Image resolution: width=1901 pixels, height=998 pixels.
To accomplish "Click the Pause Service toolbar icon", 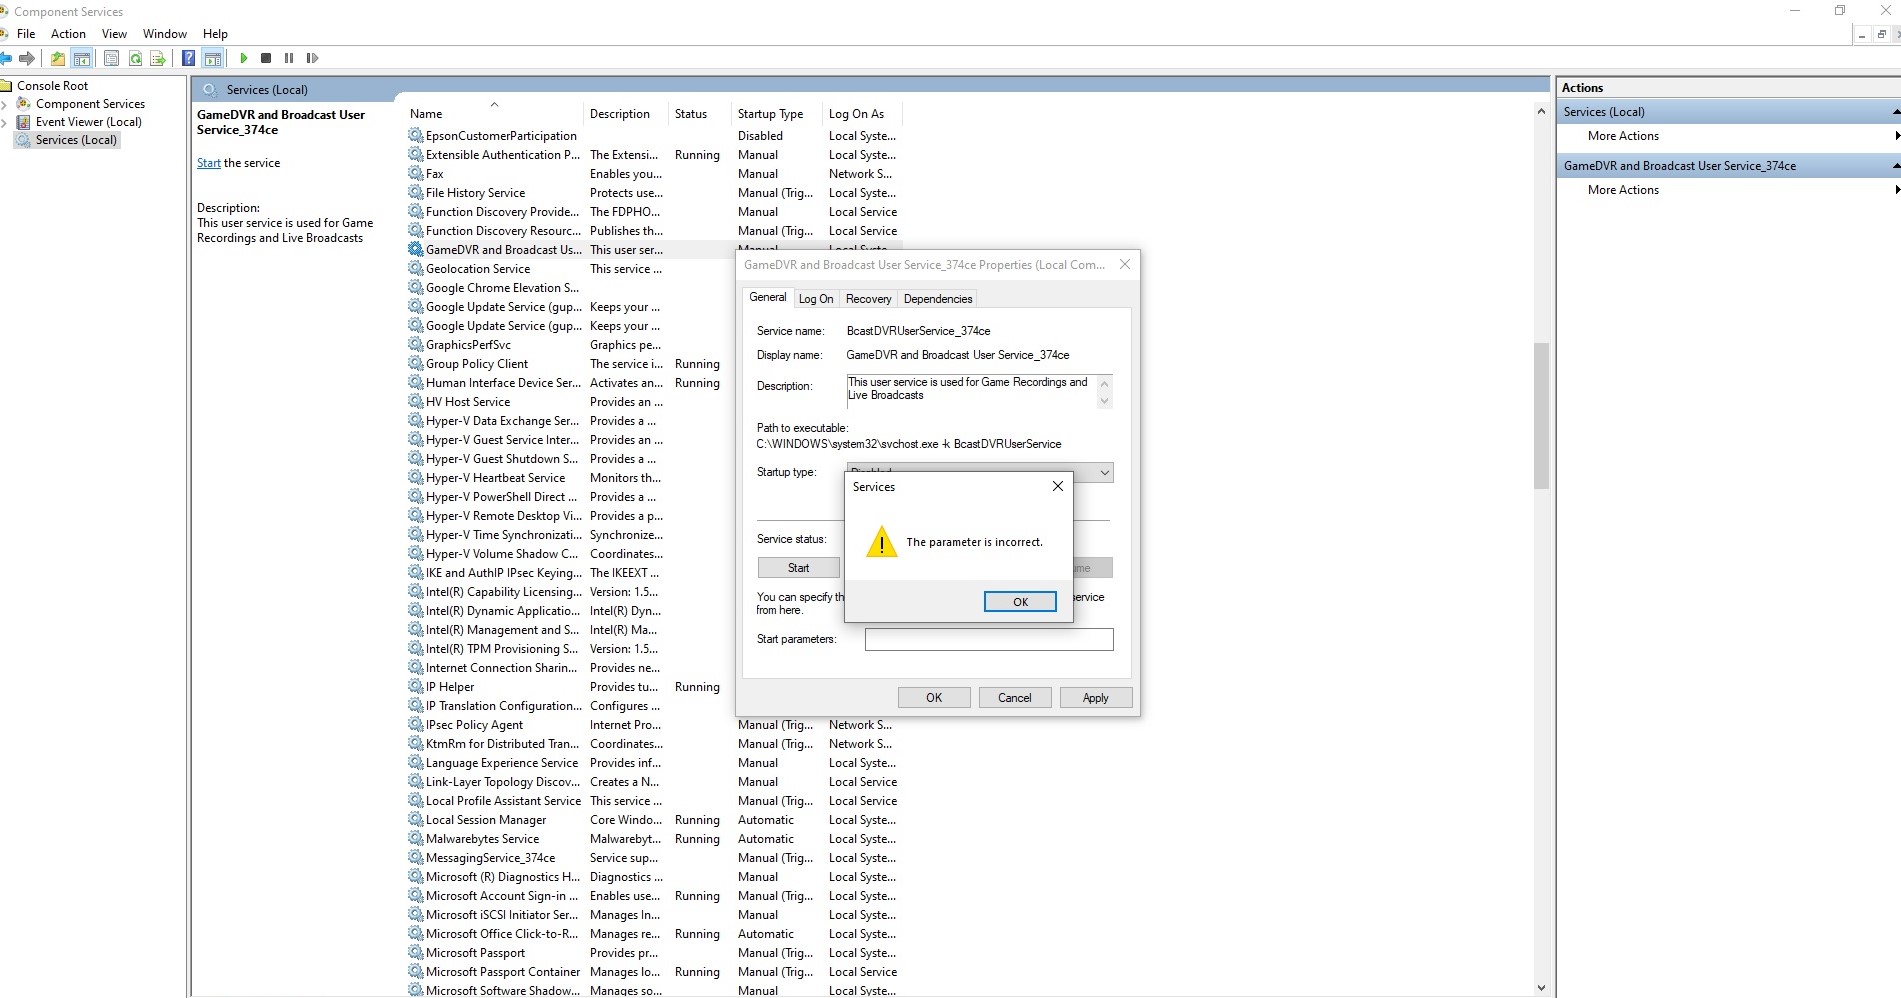I will coord(289,58).
